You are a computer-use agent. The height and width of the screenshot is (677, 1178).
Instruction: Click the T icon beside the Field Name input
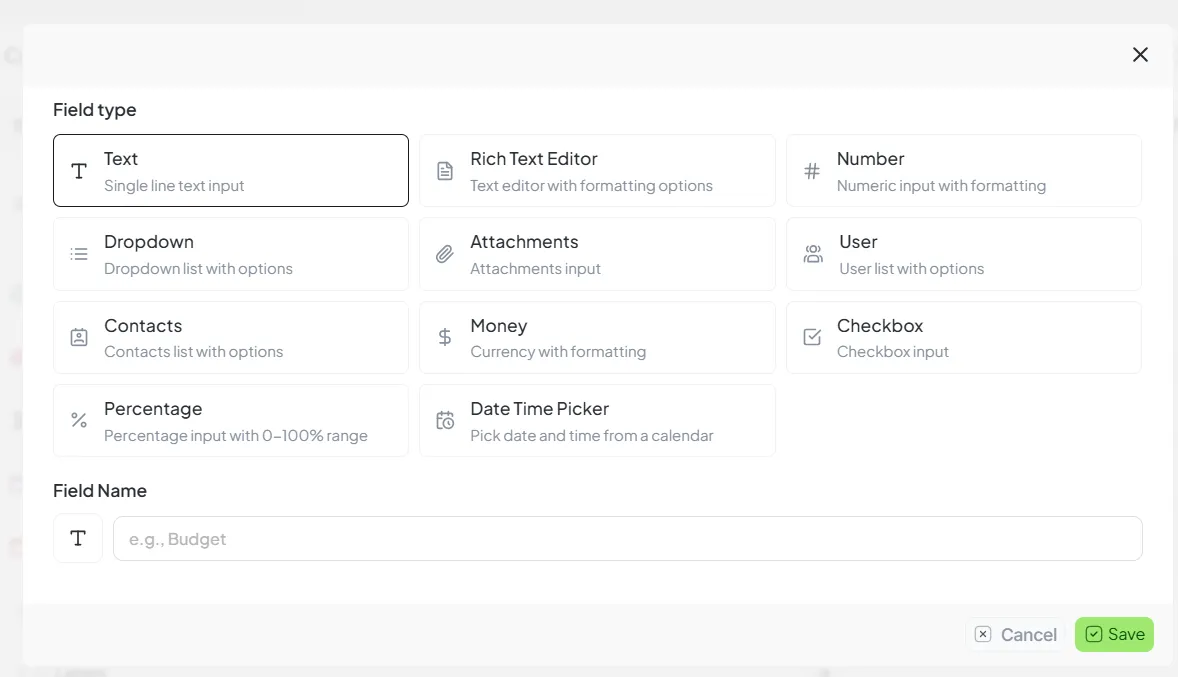pos(77,538)
